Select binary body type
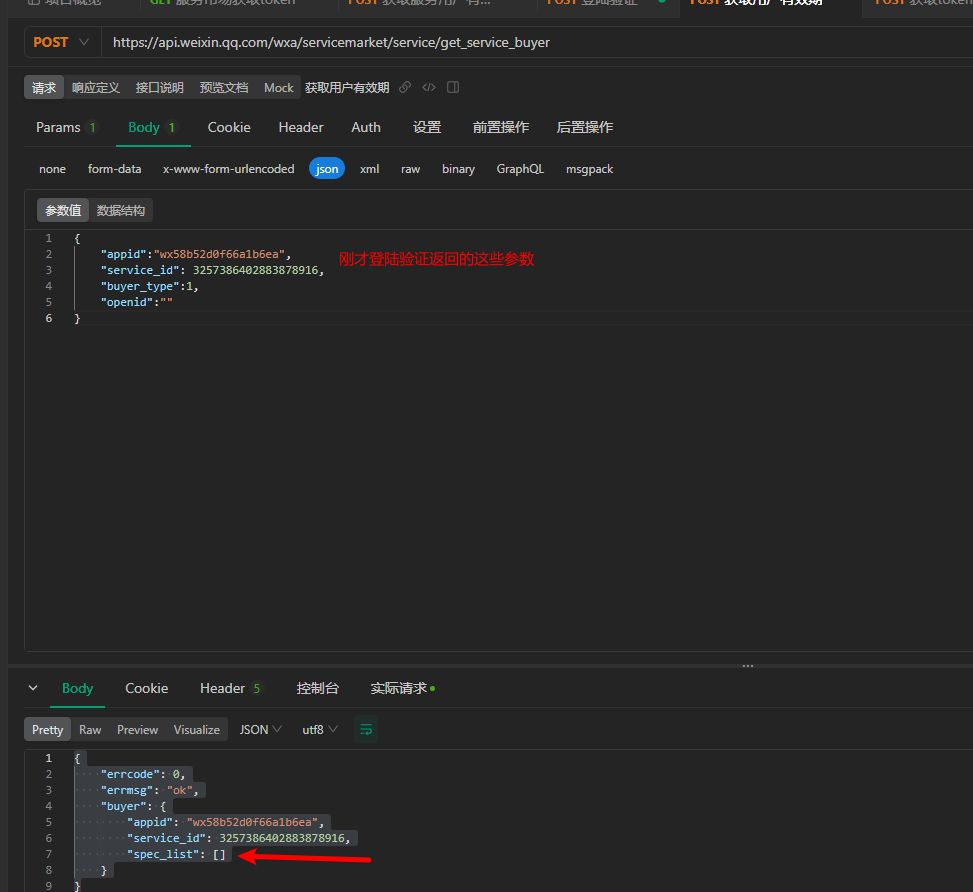 [458, 169]
